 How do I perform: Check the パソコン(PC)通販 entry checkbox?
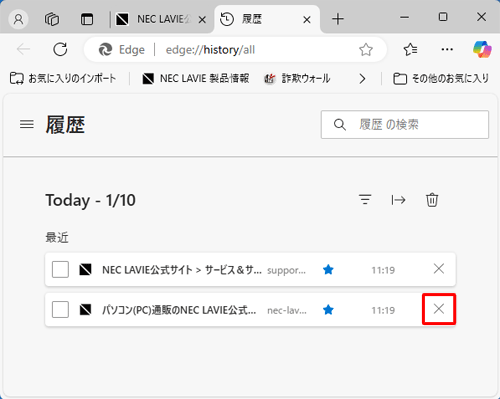(60, 310)
